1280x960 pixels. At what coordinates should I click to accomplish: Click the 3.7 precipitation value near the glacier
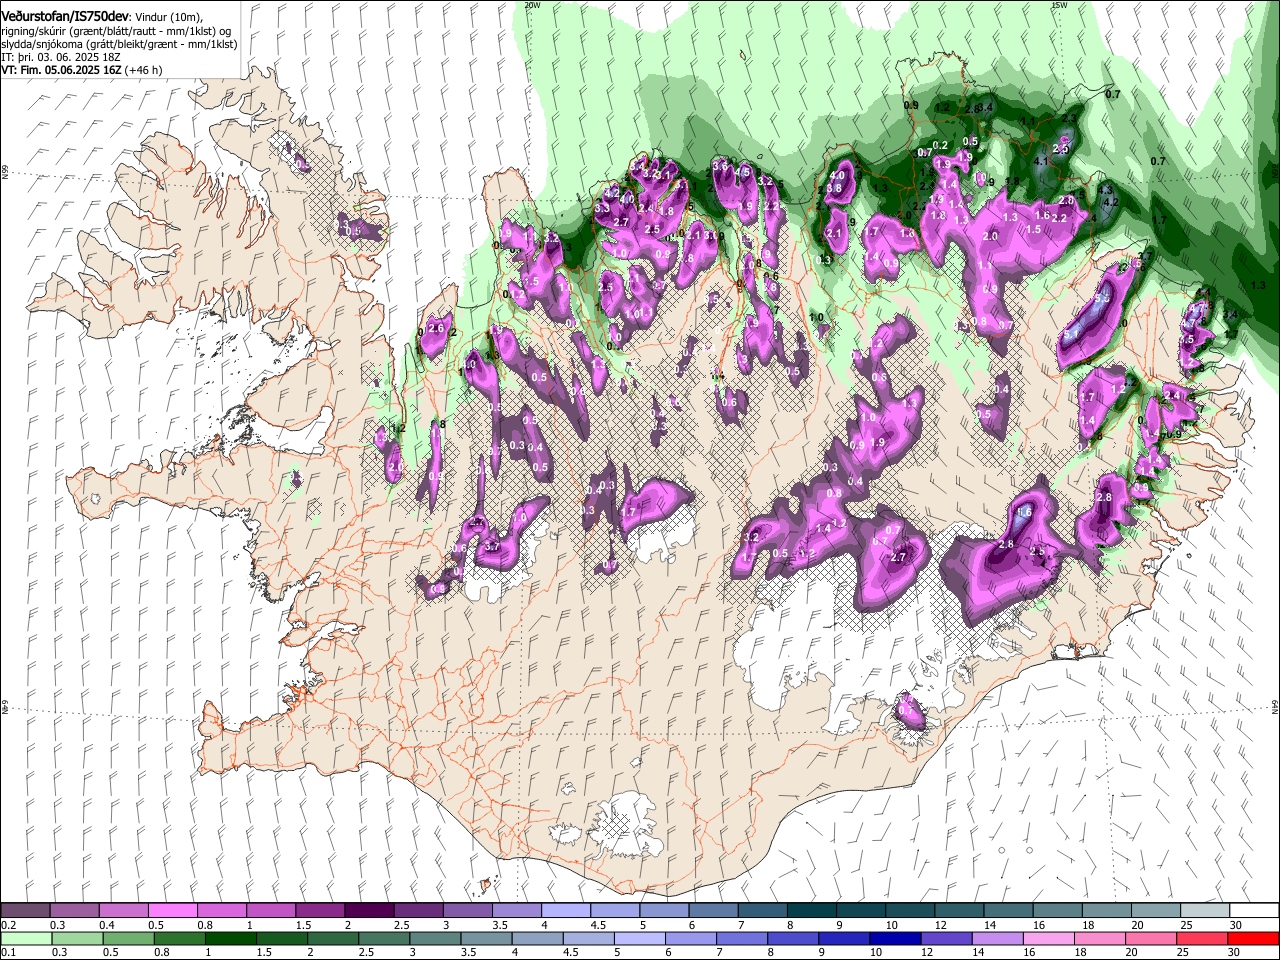(492, 547)
